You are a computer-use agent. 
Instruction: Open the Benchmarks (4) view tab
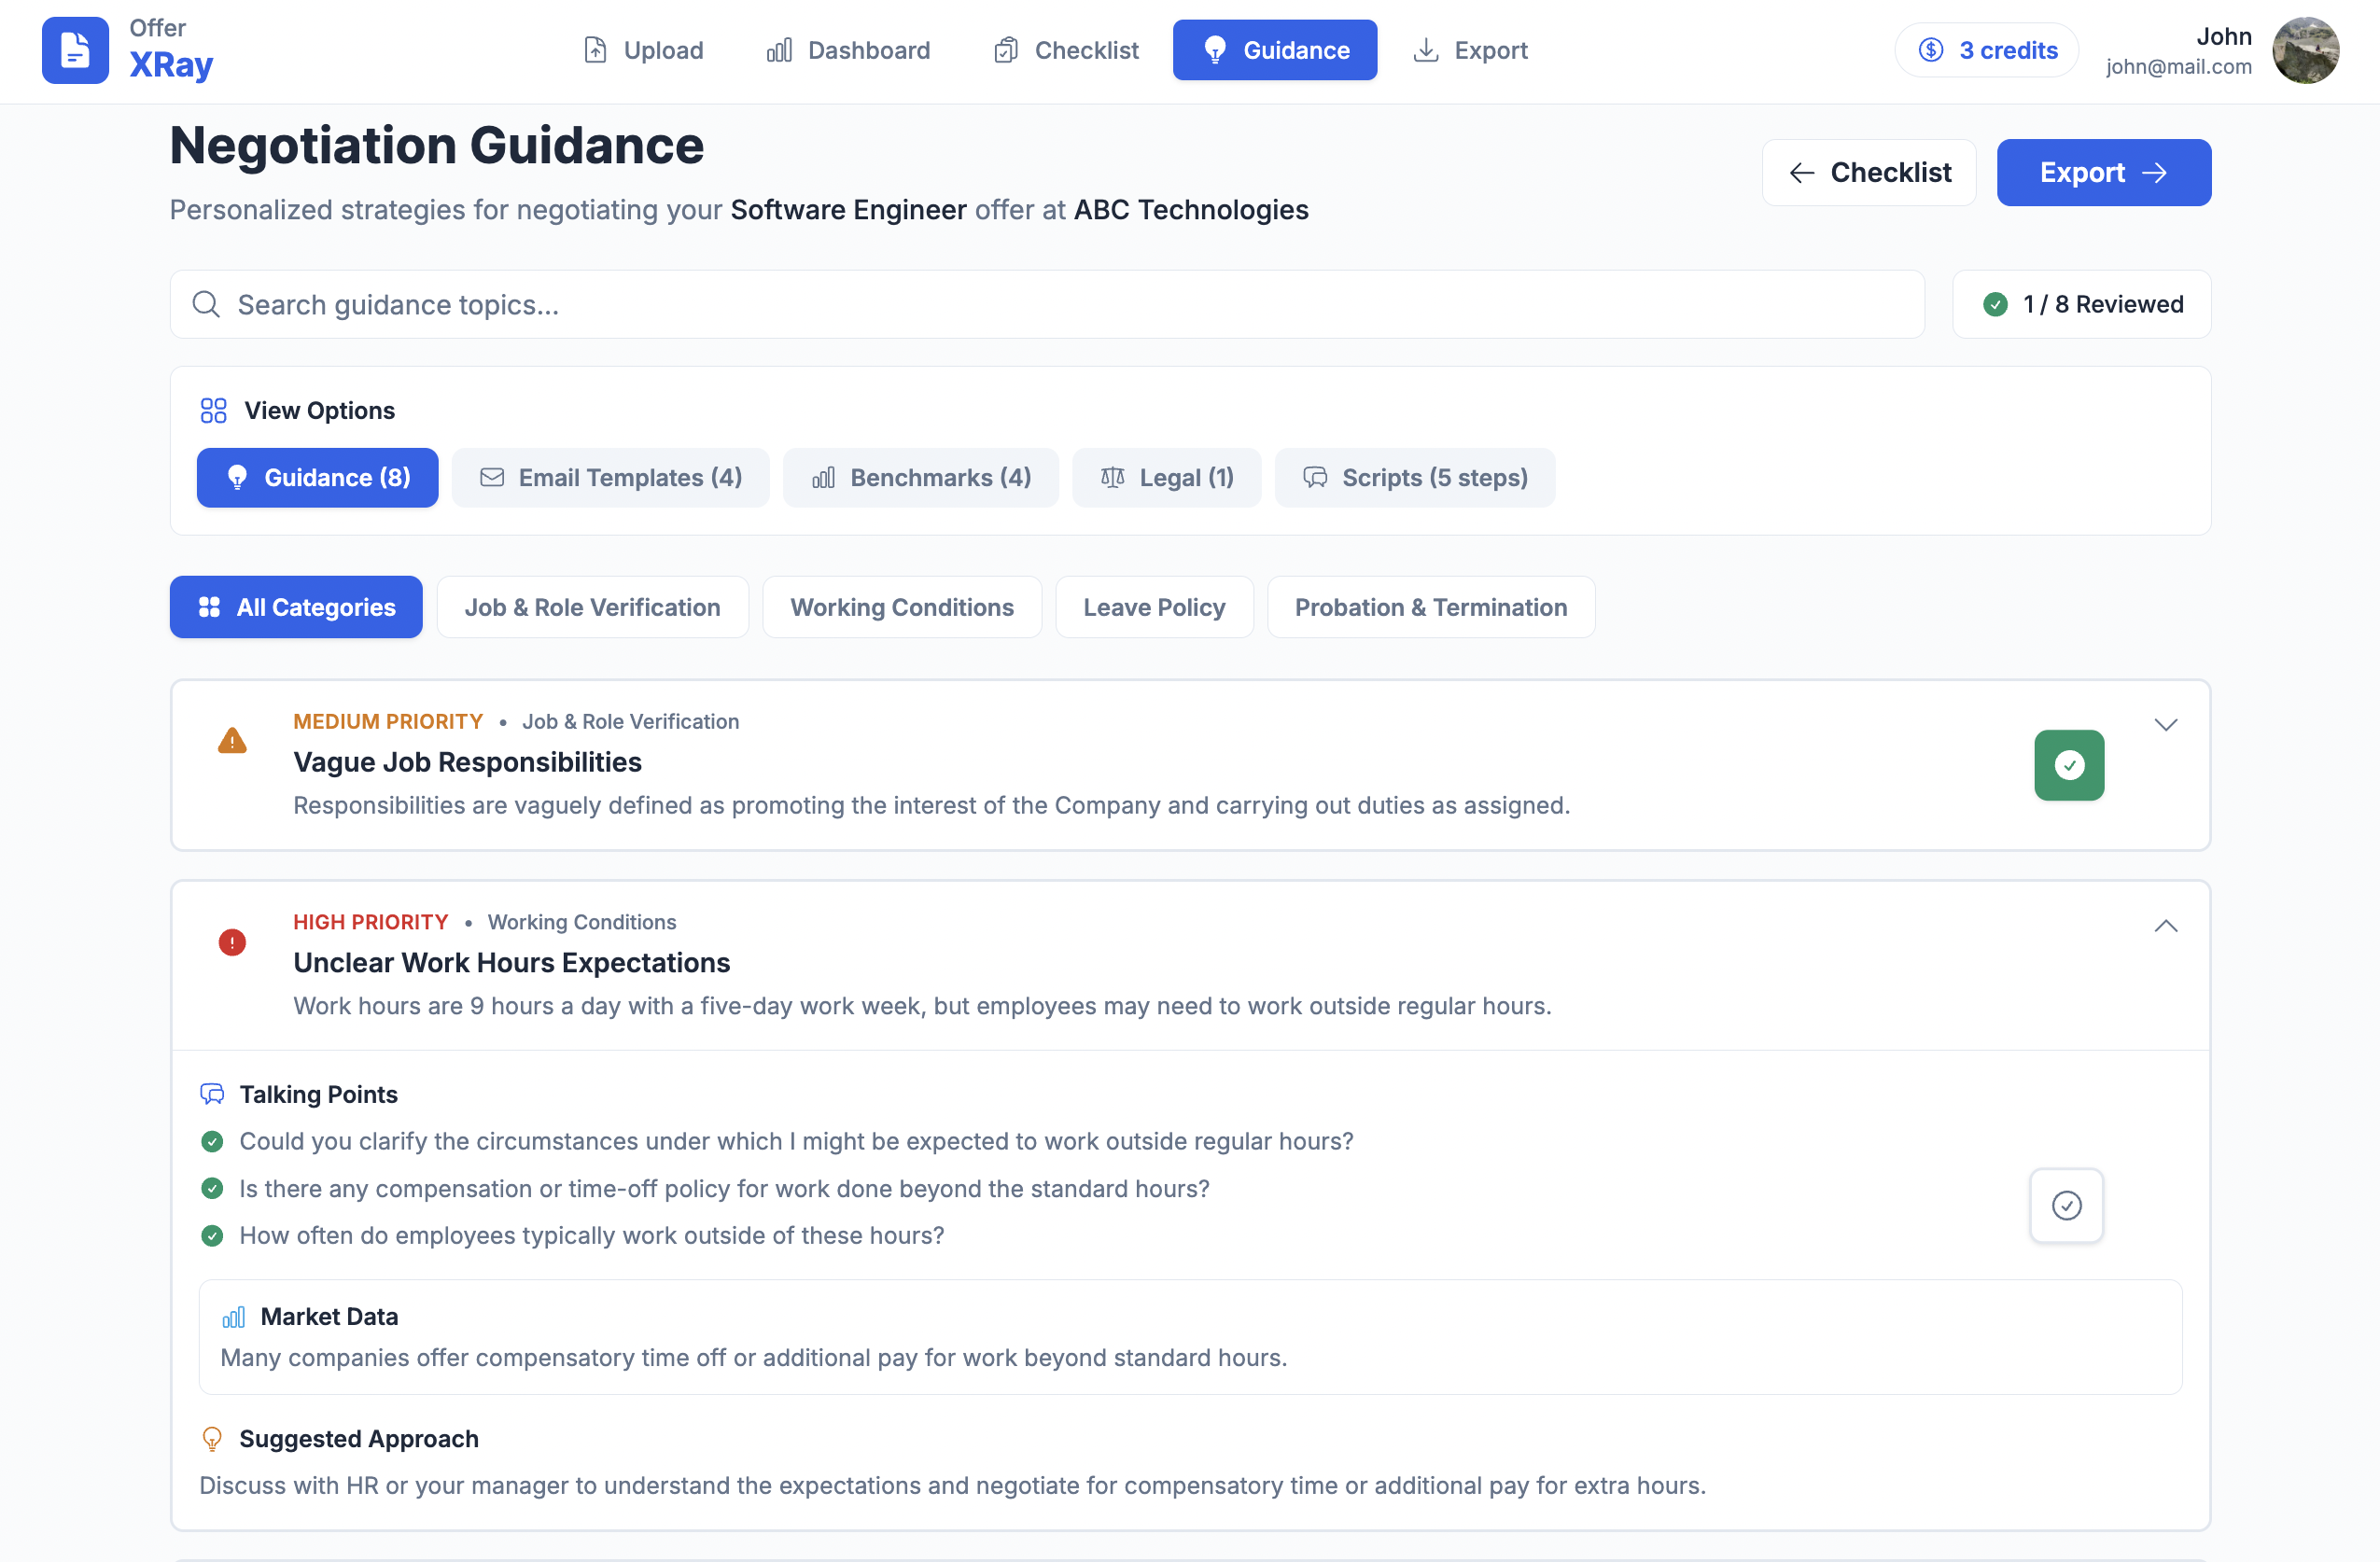point(920,478)
